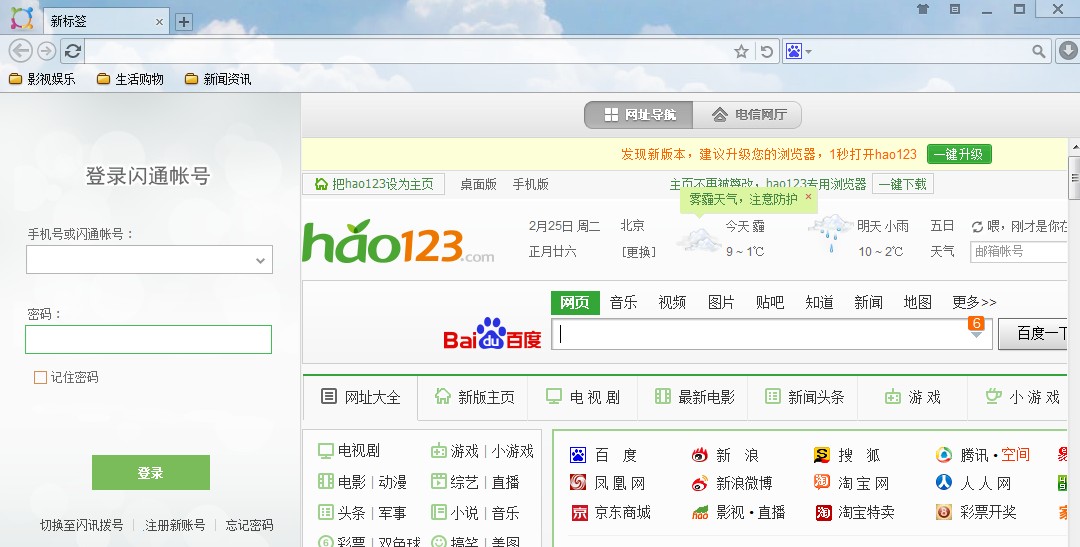Viewport: 1080px width, 547px height.
Task: Click the Baidu 百度 logo
Action: 492,334
